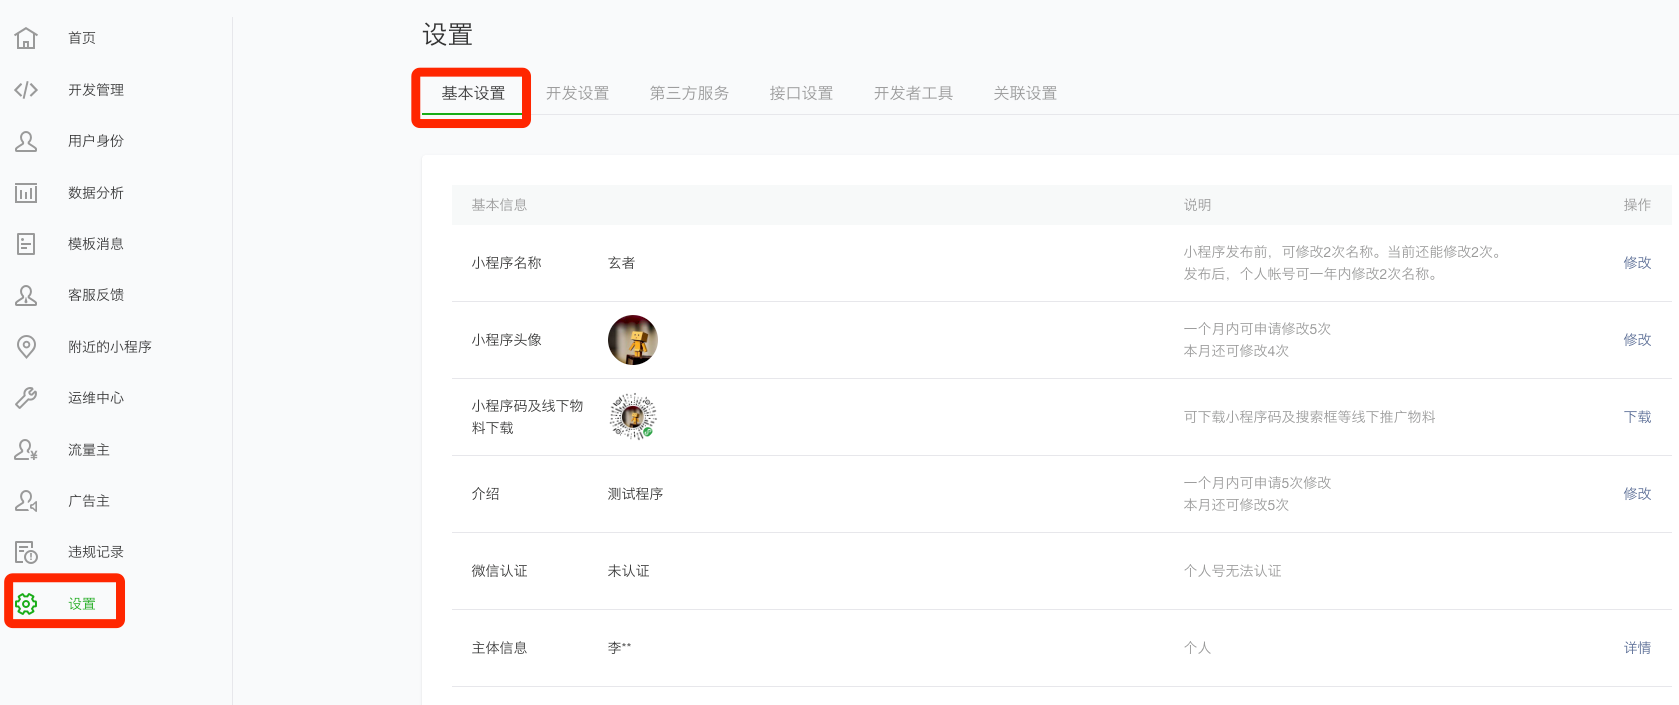This screenshot has height=705, width=1679.
Task: Open the 数据分析 chart icon
Action: click(x=26, y=193)
